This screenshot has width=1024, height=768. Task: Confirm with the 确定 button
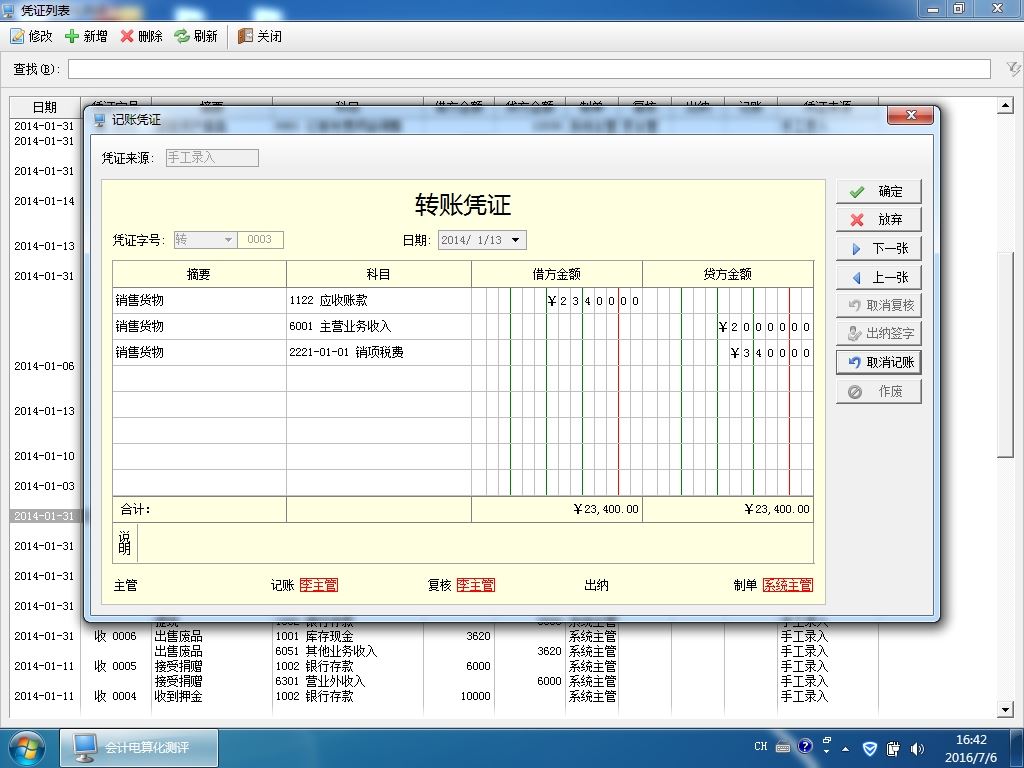pos(878,191)
